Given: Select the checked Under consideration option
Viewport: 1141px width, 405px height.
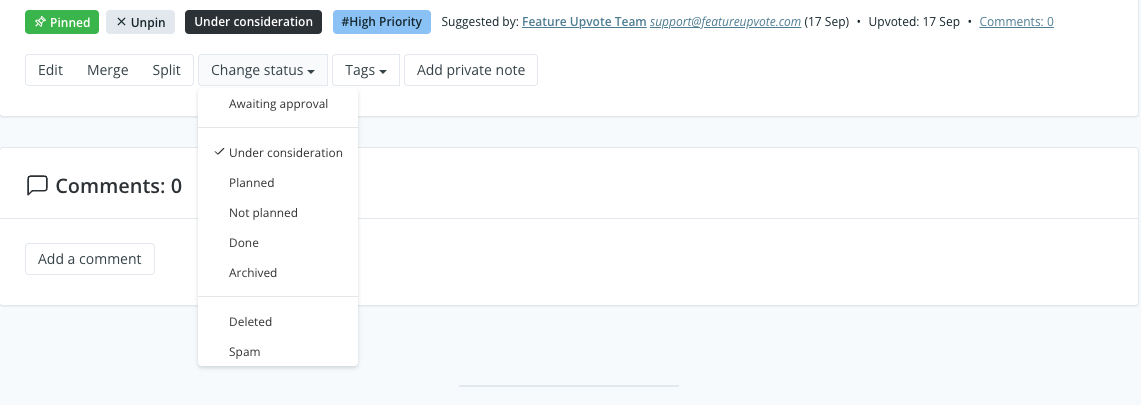Looking at the screenshot, I should (x=285, y=153).
